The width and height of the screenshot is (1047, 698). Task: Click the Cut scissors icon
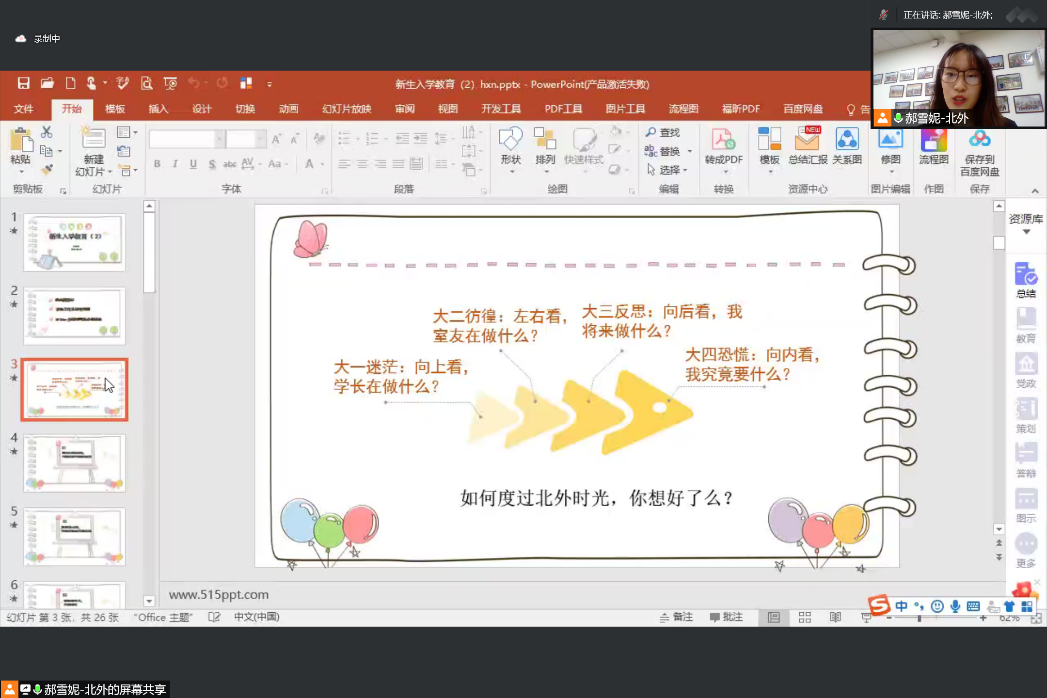click(x=46, y=132)
